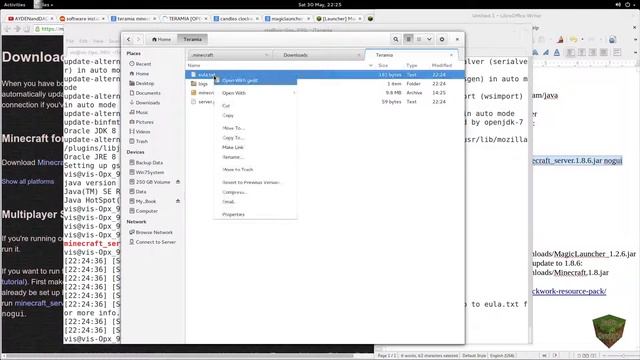Viewport: 640px width, 360px height.
Task: Click the back arrow in file manager
Action: [129, 39]
